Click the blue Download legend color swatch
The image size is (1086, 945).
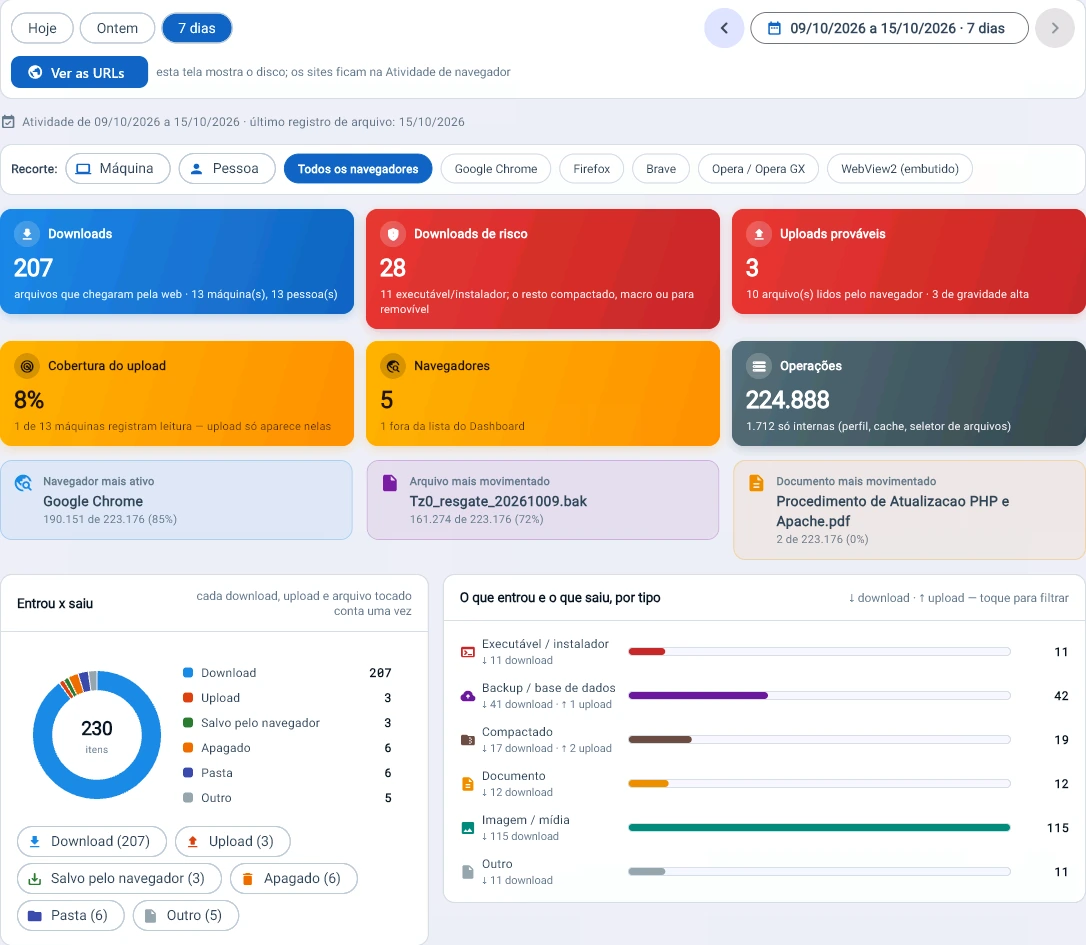click(x=188, y=673)
